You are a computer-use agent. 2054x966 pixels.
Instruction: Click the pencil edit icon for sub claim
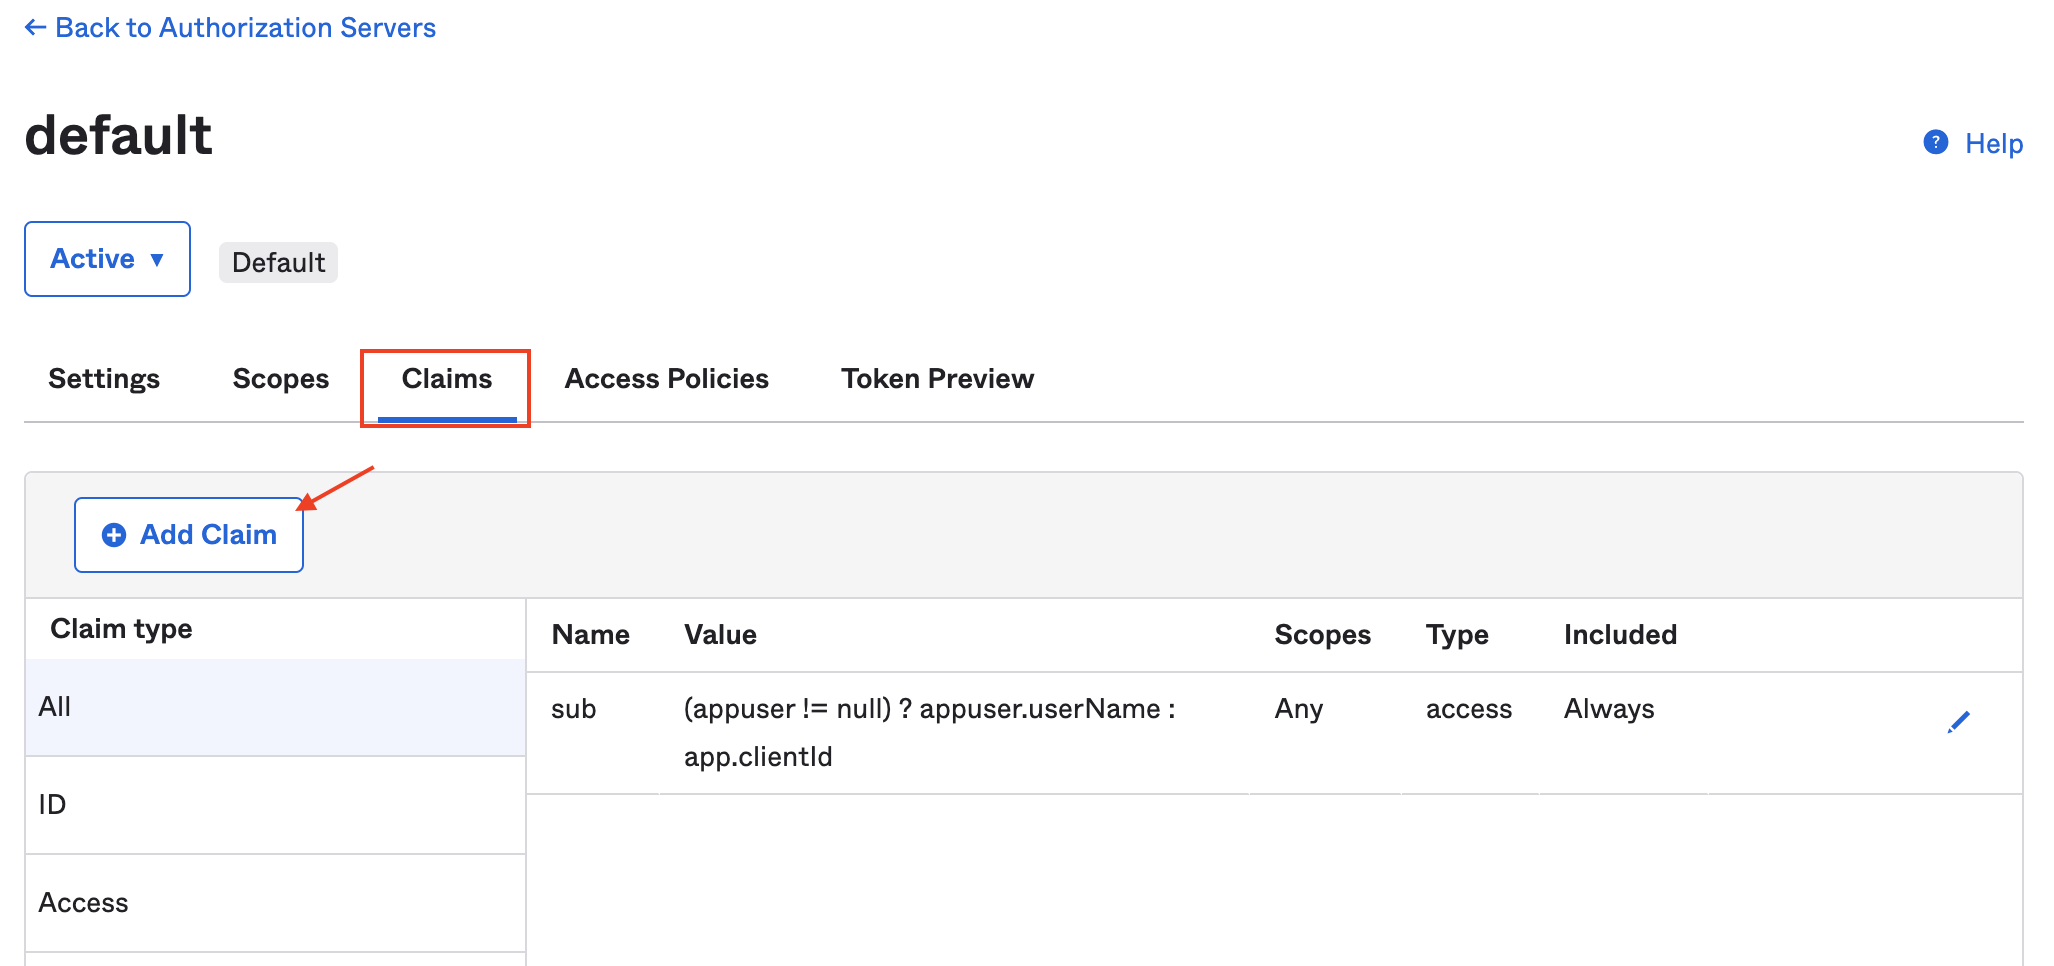(1958, 722)
